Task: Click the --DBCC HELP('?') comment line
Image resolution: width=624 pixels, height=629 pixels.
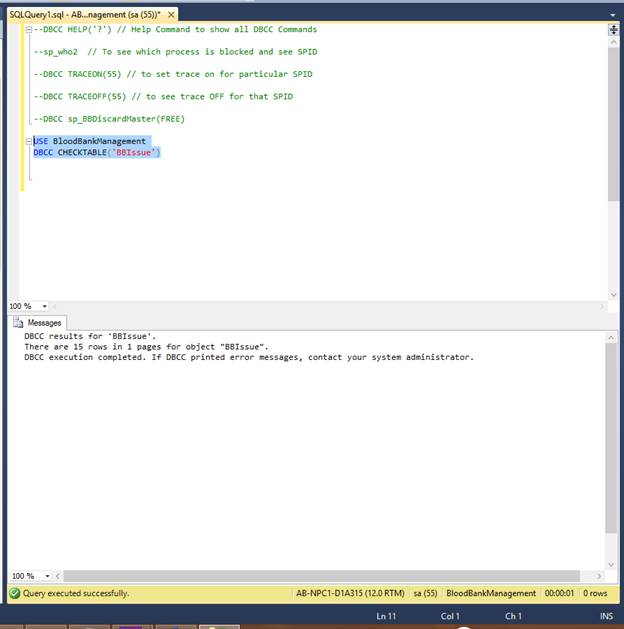Action: tap(176, 29)
